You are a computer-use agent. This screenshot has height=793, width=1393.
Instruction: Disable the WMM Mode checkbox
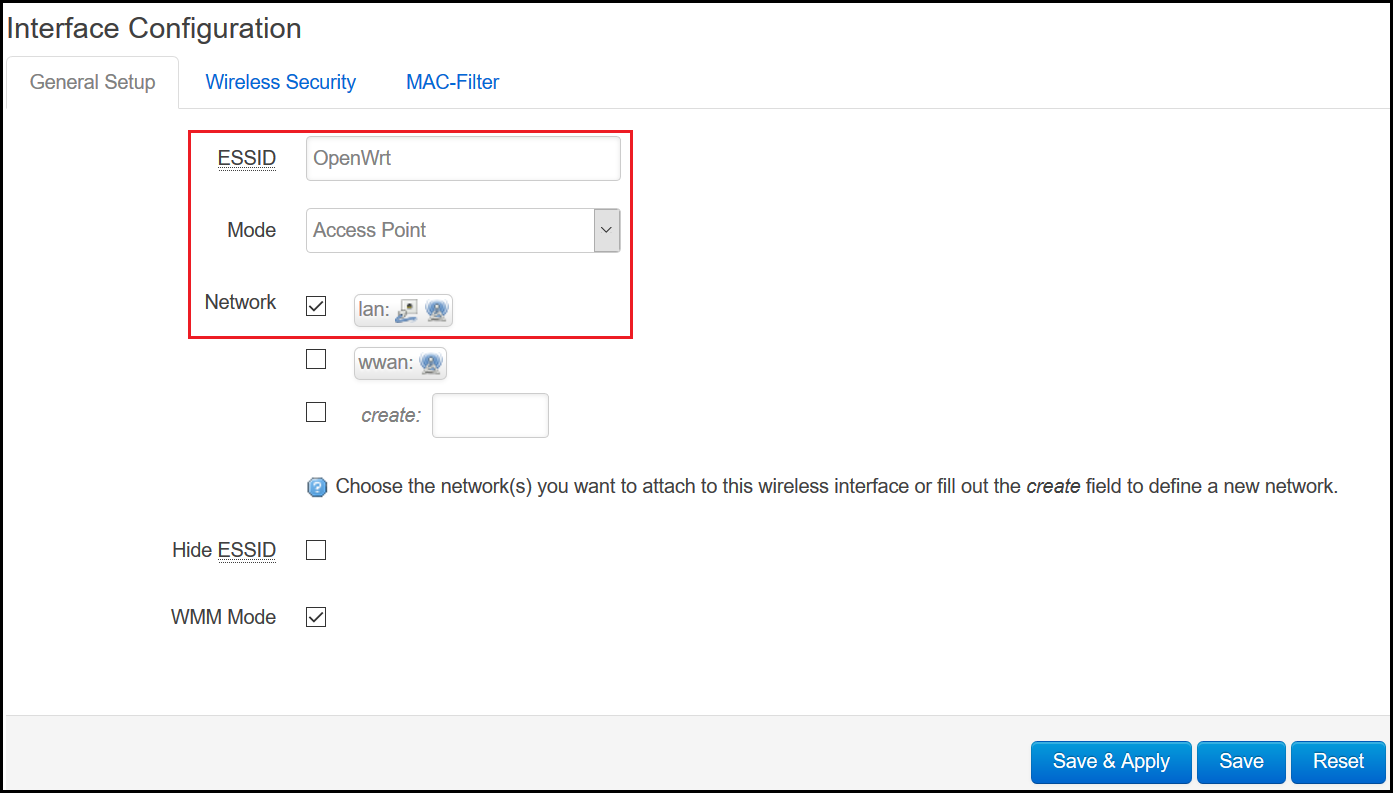pyautogui.click(x=315, y=616)
